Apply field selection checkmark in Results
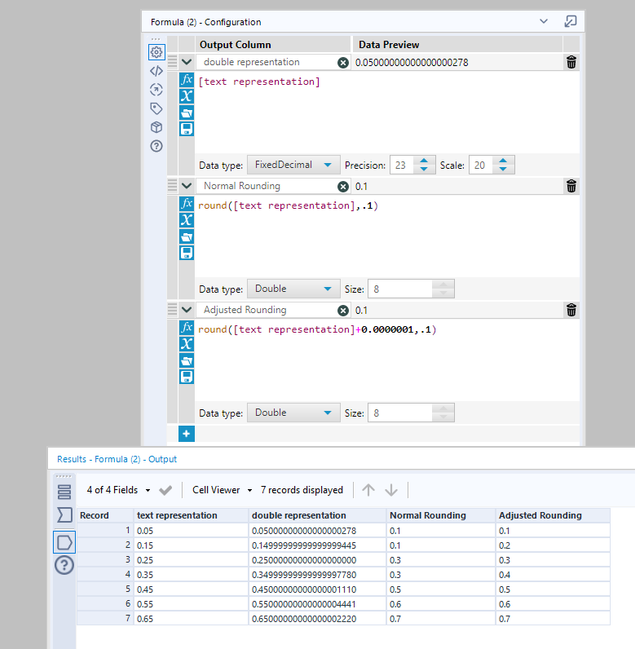The image size is (635, 649). pos(166,490)
